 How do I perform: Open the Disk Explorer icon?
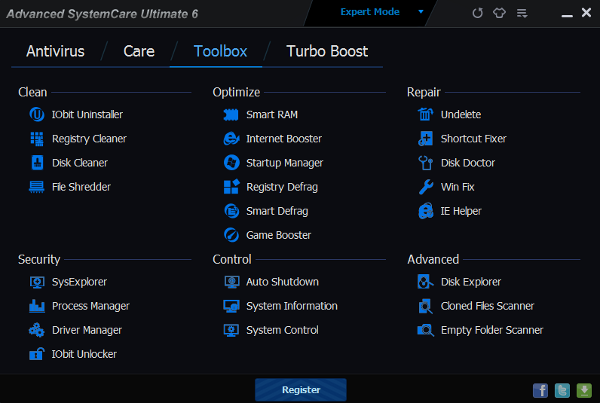[x=425, y=282]
